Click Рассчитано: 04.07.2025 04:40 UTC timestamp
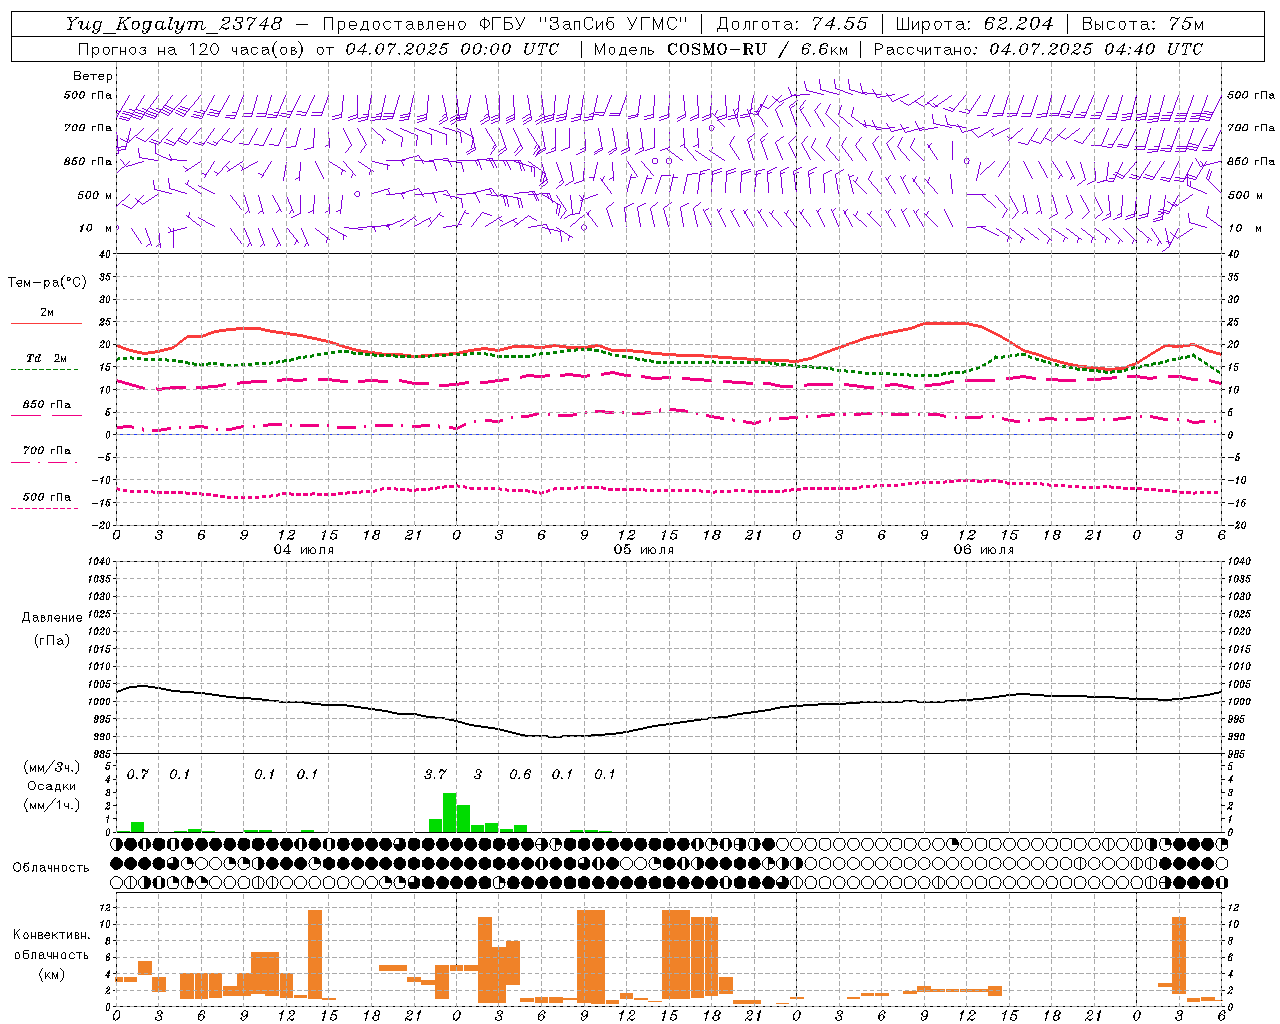 [x=1038, y=49]
